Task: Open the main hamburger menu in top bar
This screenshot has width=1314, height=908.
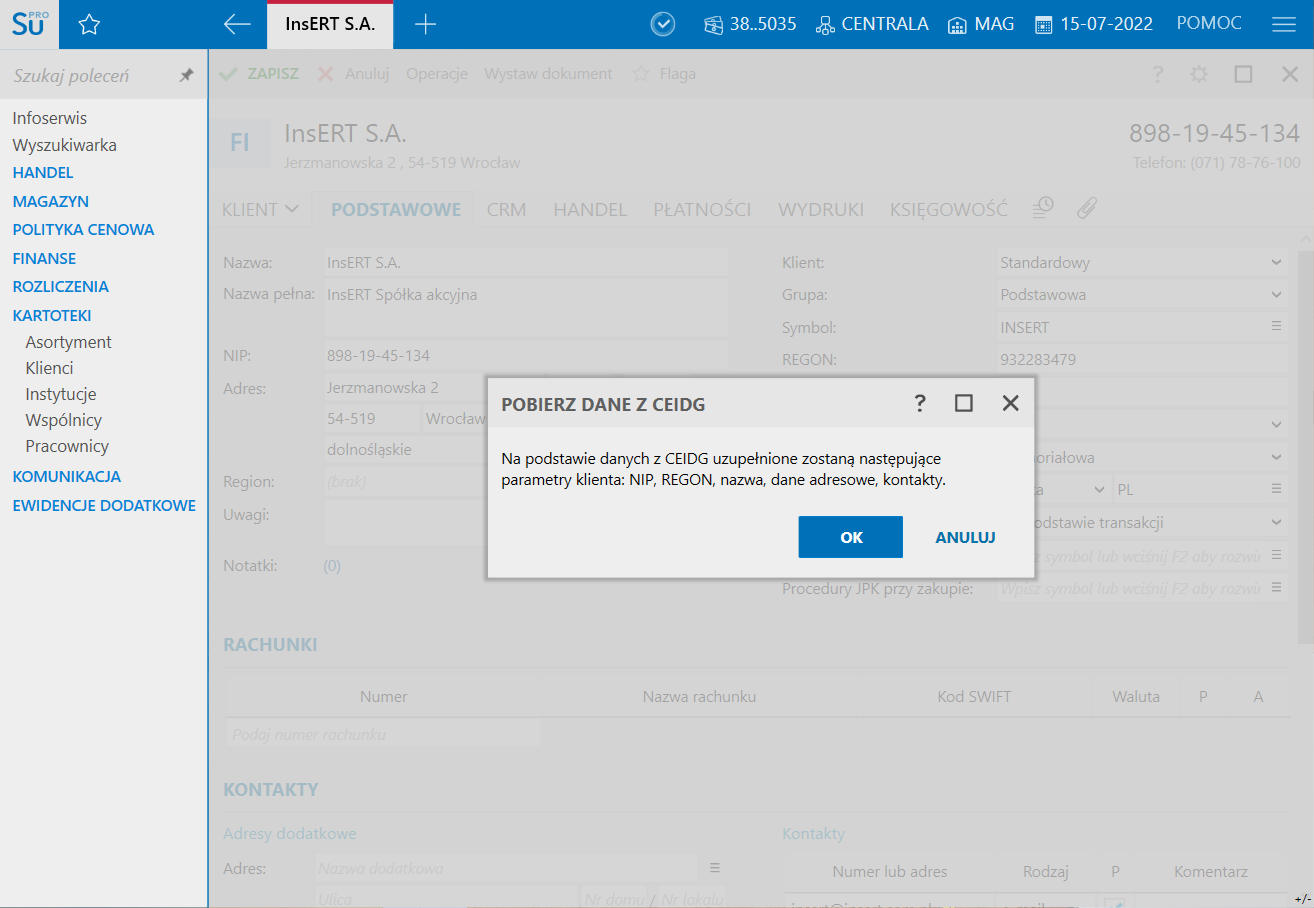Action: [1284, 25]
